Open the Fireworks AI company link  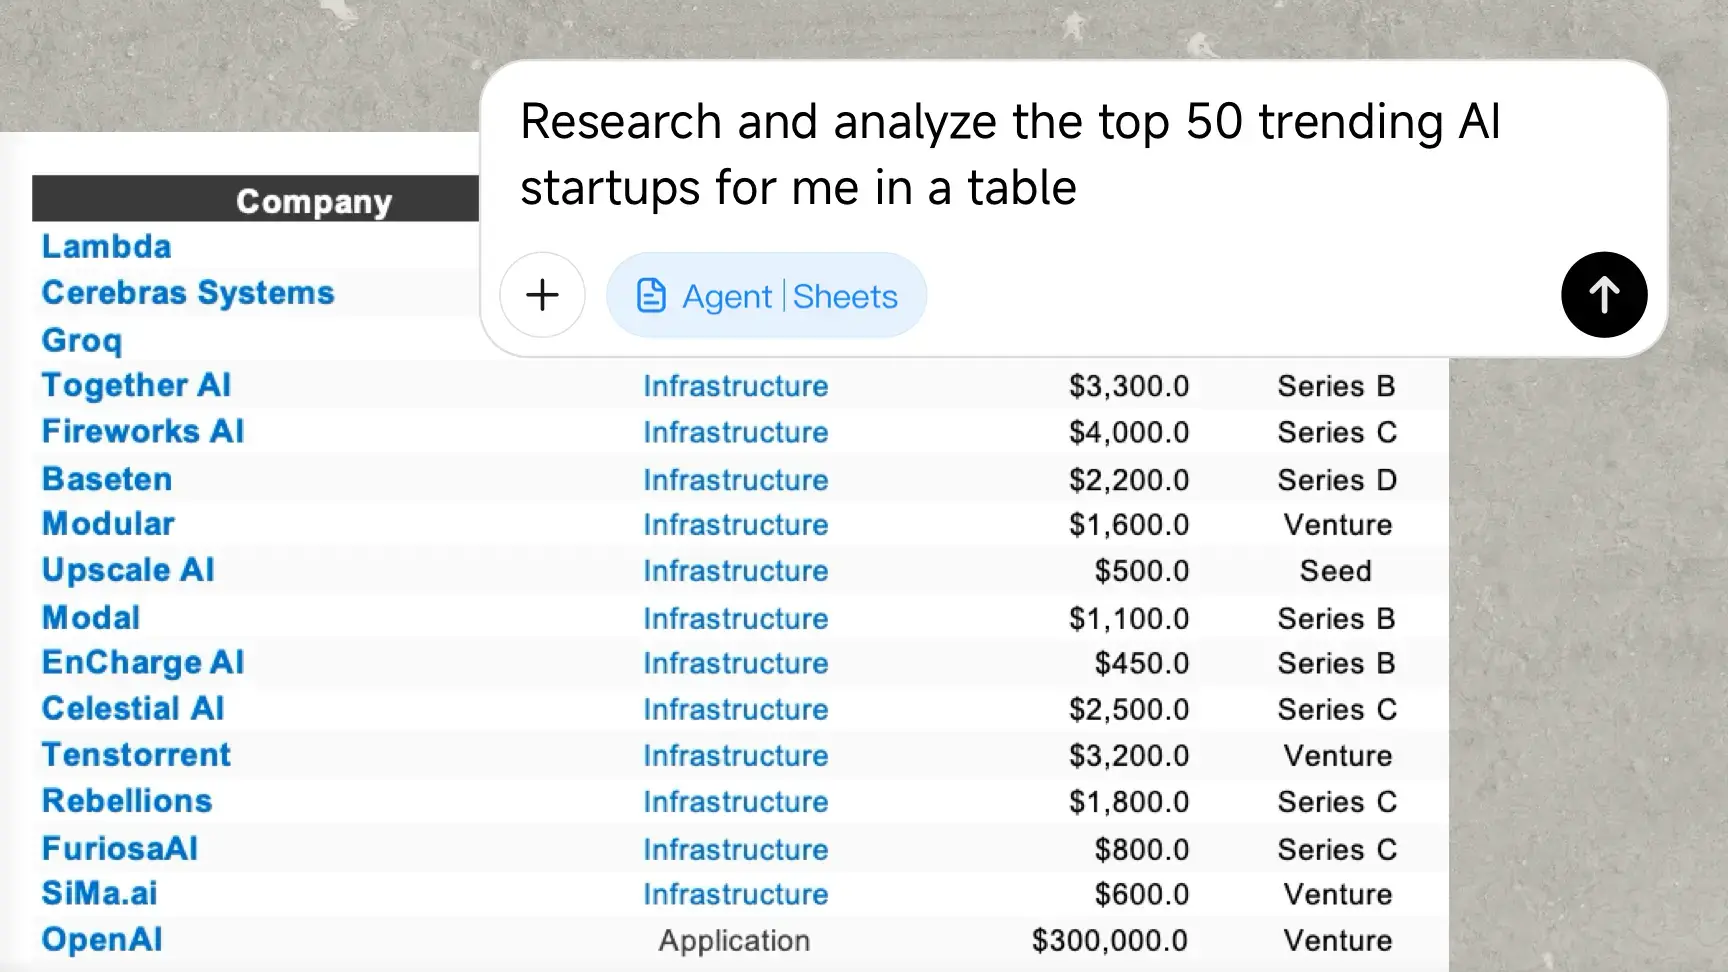pyautogui.click(x=143, y=432)
